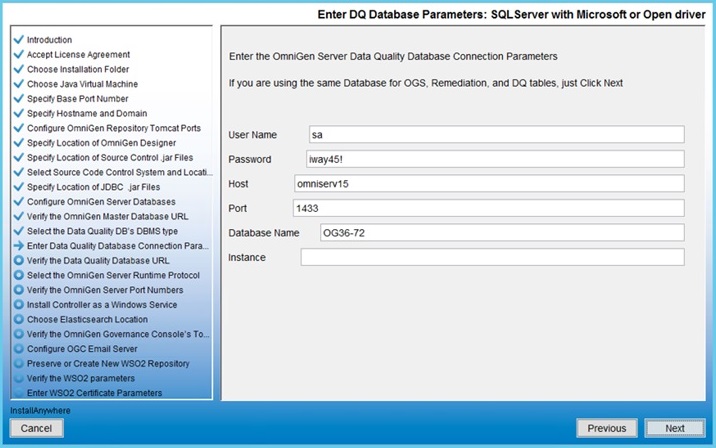This screenshot has height=448, width=716.
Task: Select 'Verify the Data Quality Database URL' text
Action: (98, 260)
